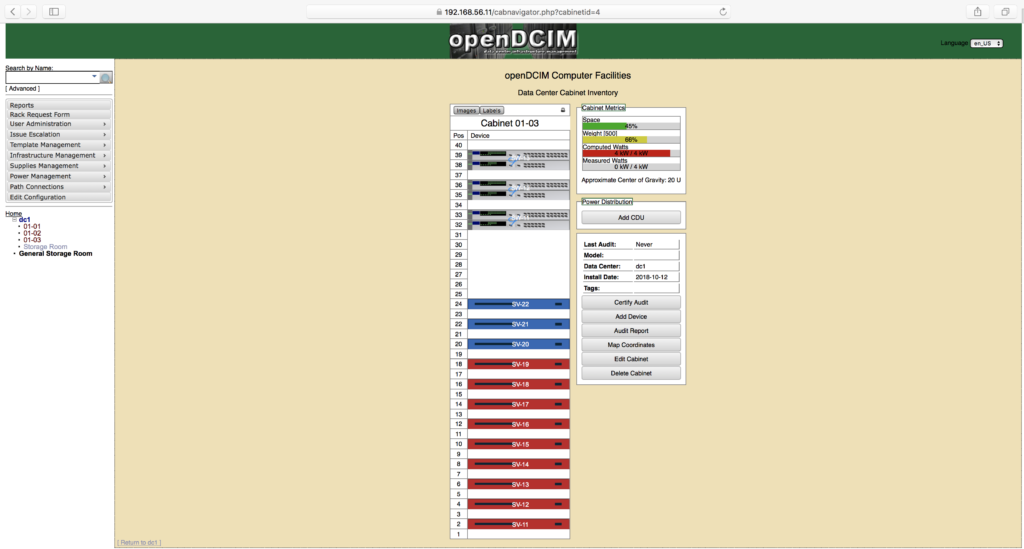The image size is (1024, 549).
Task: Click the search magnifier icon in sidebar
Action: [106, 78]
